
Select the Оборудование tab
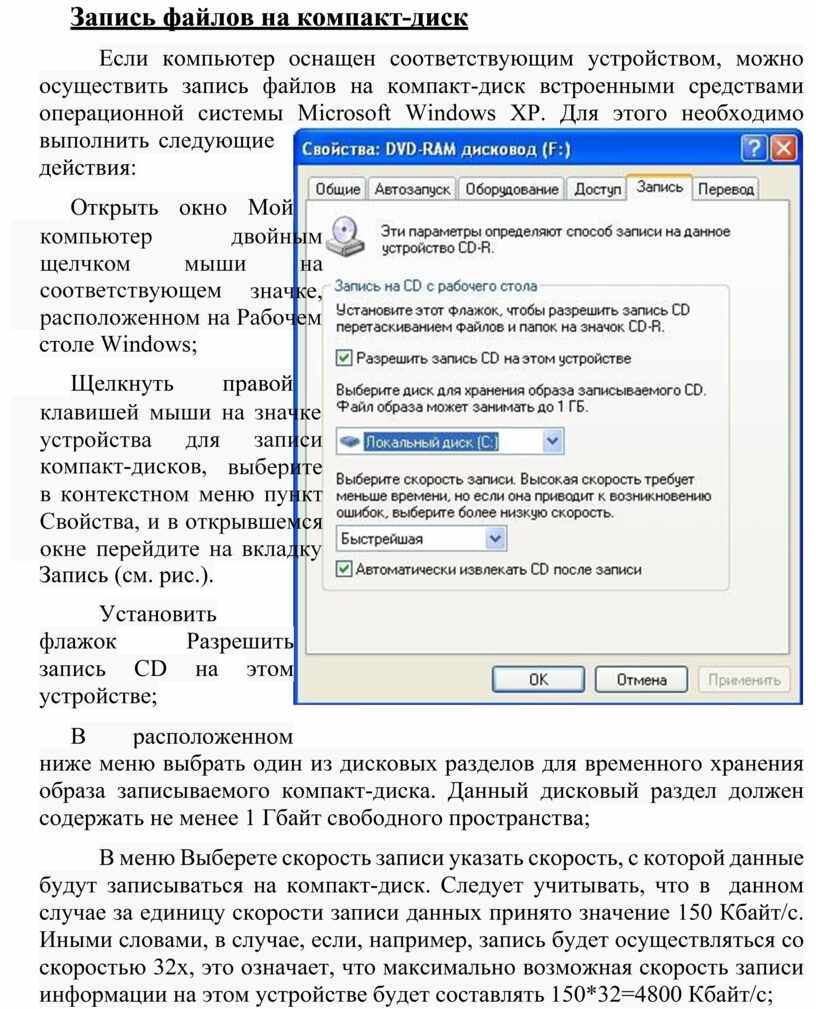pyautogui.click(x=512, y=189)
